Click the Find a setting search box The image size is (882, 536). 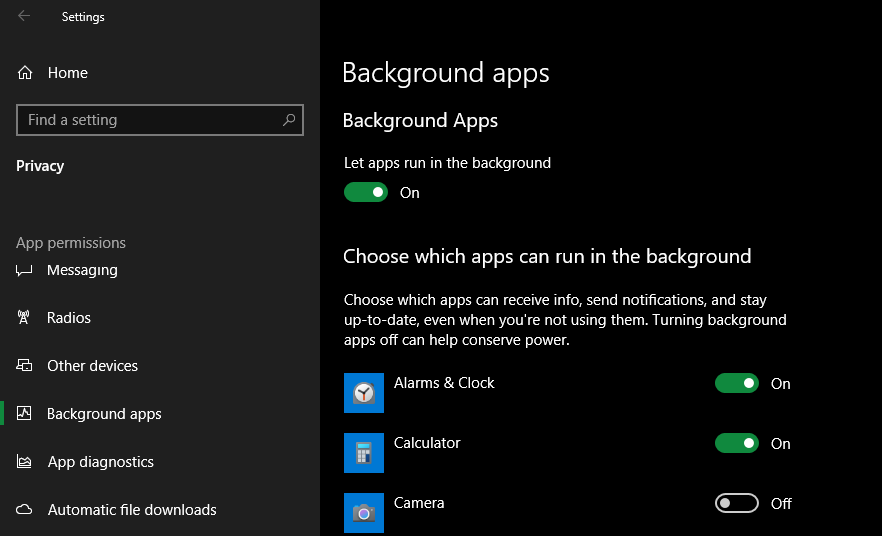tap(160, 120)
